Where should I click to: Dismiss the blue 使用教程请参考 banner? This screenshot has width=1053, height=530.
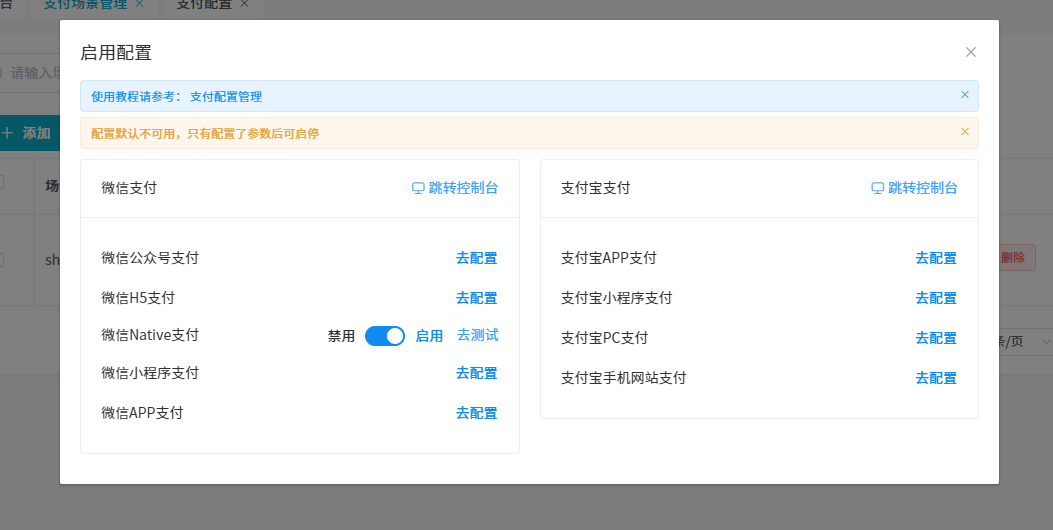coord(965,95)
